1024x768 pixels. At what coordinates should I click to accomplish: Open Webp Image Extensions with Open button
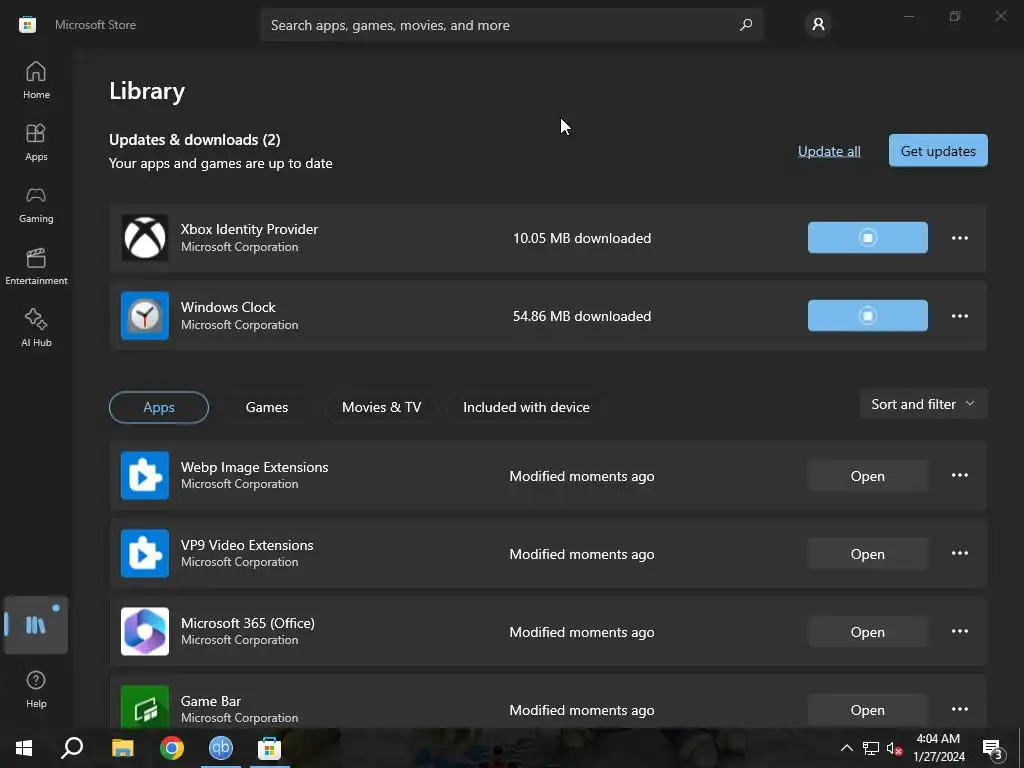[x=867, y=476]
